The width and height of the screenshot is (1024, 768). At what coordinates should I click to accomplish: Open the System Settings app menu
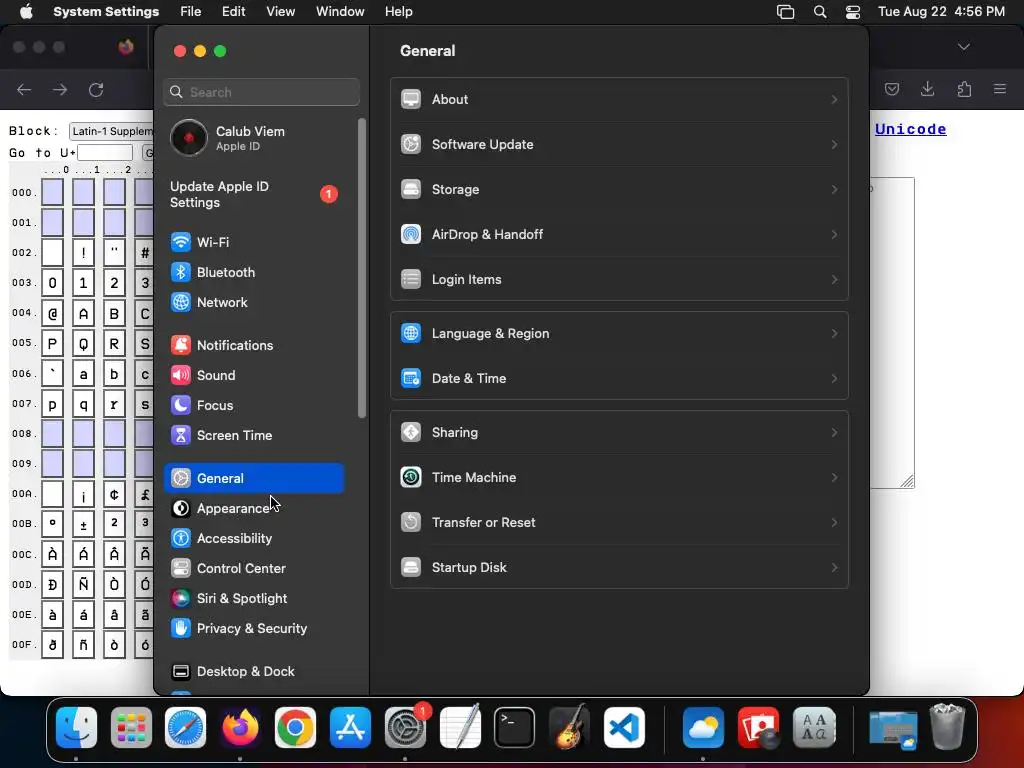coord(106,12)
